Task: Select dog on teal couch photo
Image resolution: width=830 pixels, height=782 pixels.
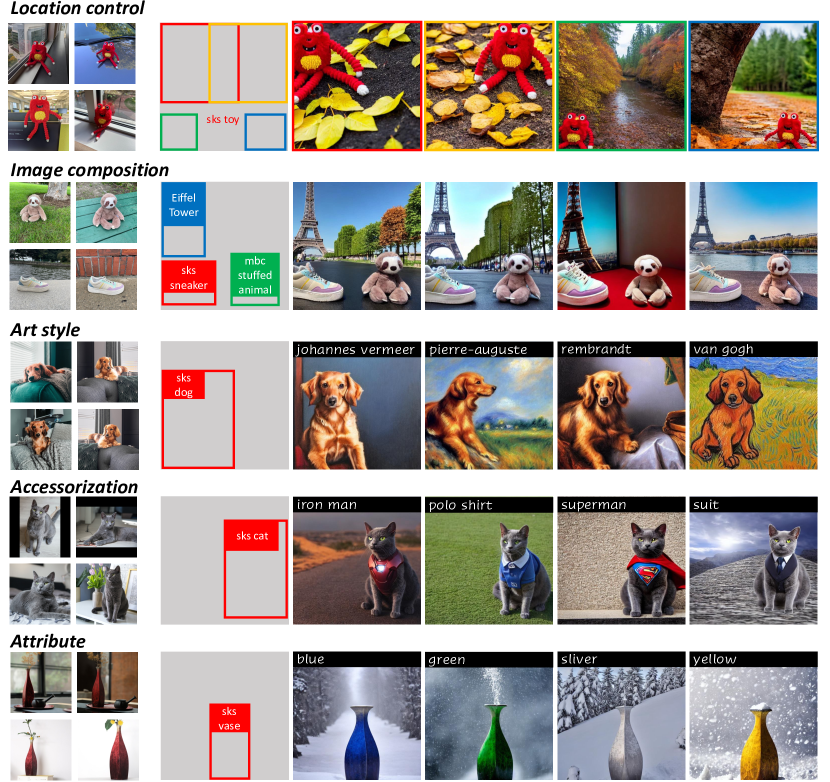Action: click(x=41, y=372)
